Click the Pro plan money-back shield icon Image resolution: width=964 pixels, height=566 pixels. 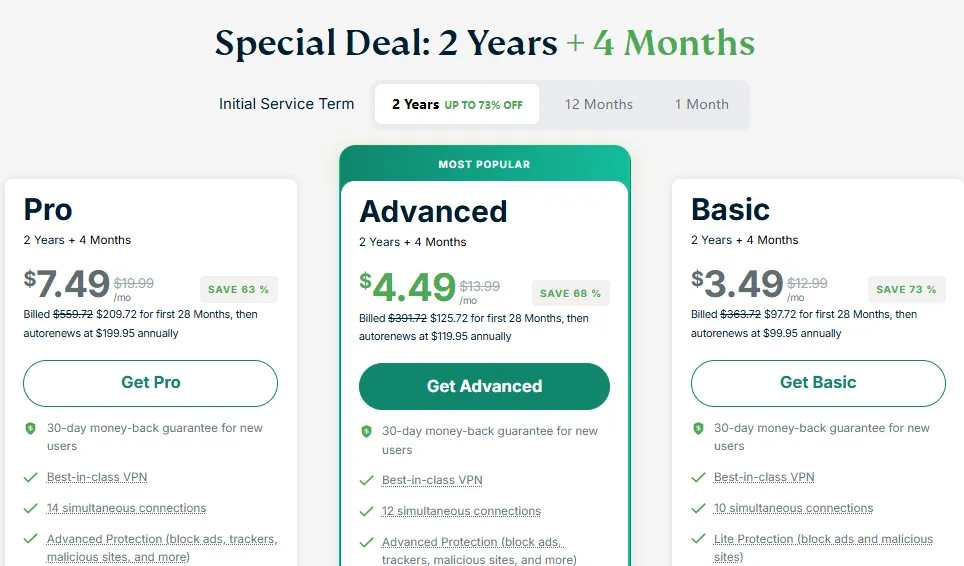pos(31,428)
